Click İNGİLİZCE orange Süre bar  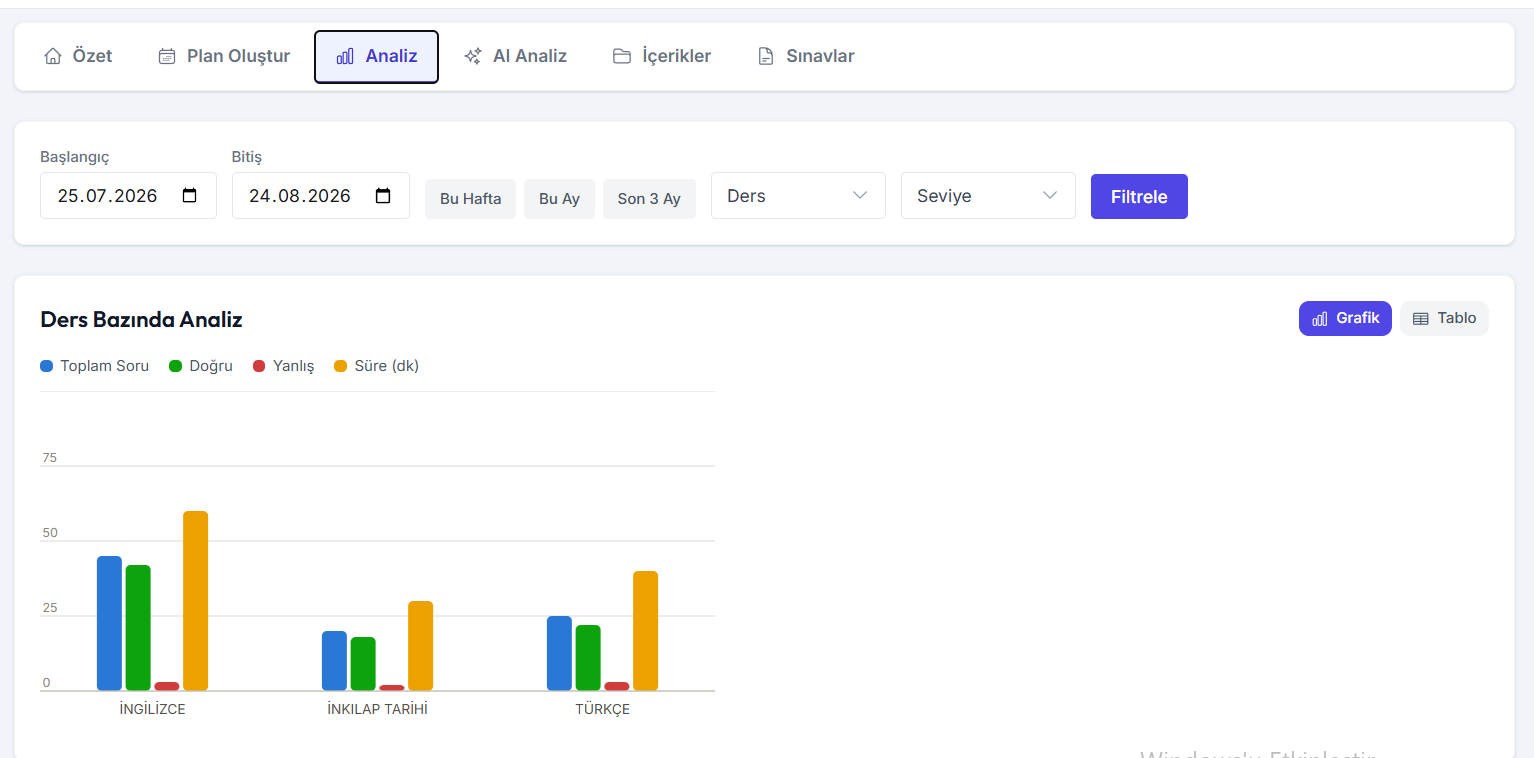(195, 601)
